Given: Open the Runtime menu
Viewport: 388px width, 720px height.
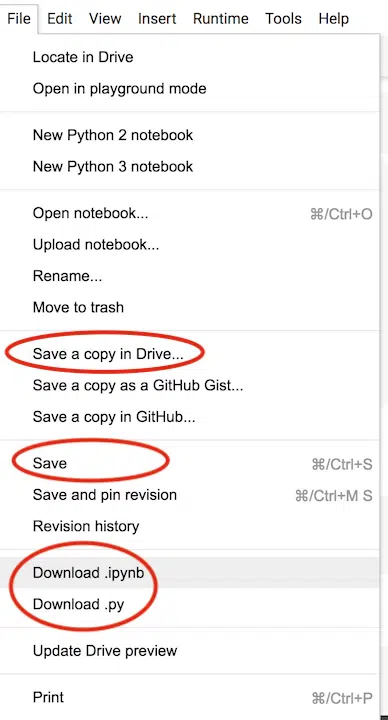Looking at the screenshot, I should click(220, 18).
